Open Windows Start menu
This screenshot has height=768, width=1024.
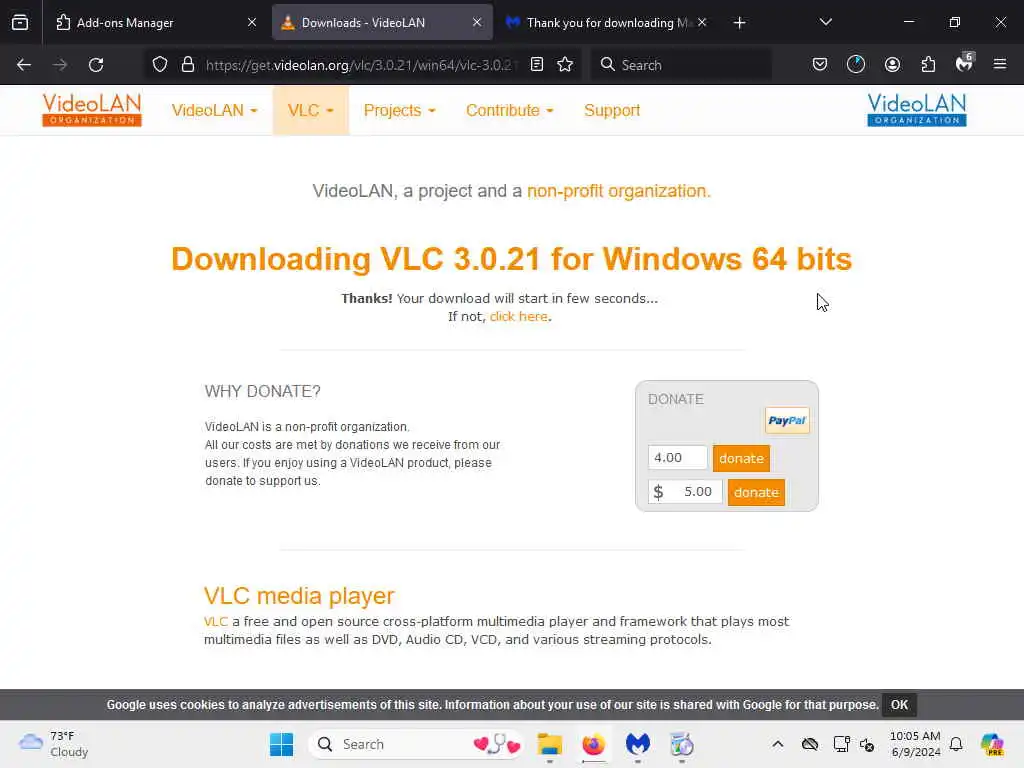281,744
